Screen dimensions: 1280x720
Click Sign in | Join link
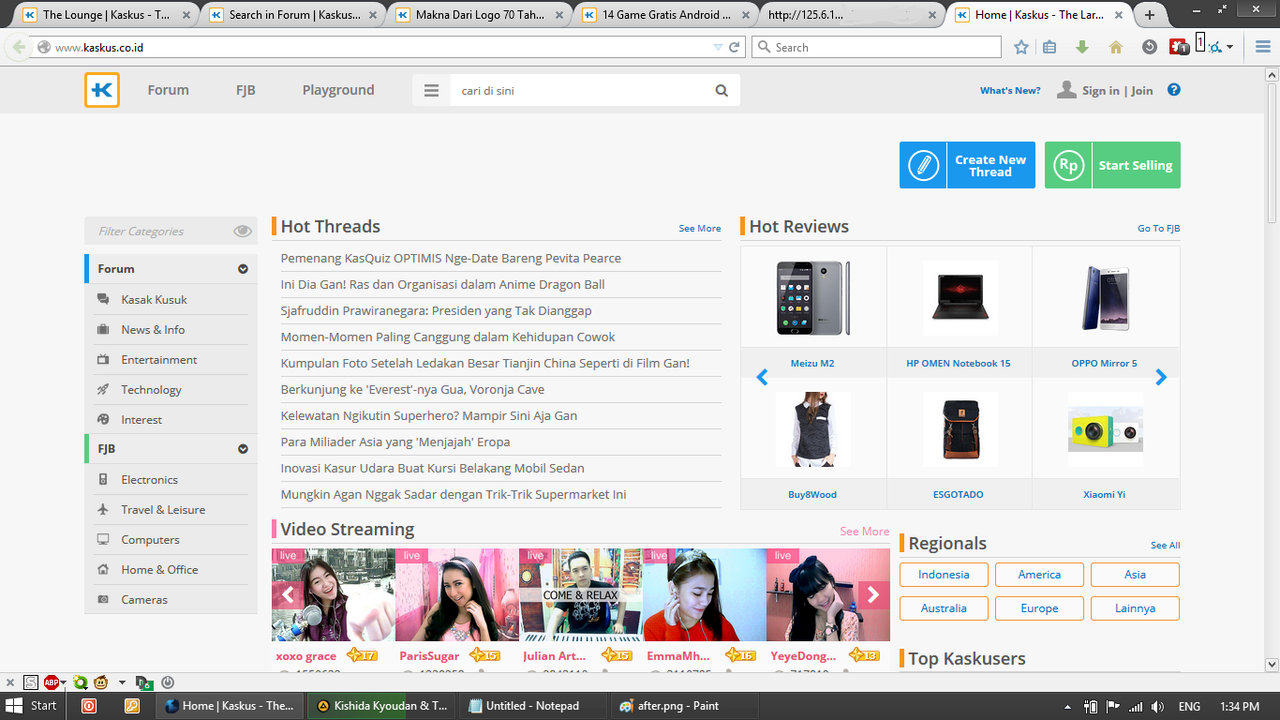click(x=1117, y=90)
